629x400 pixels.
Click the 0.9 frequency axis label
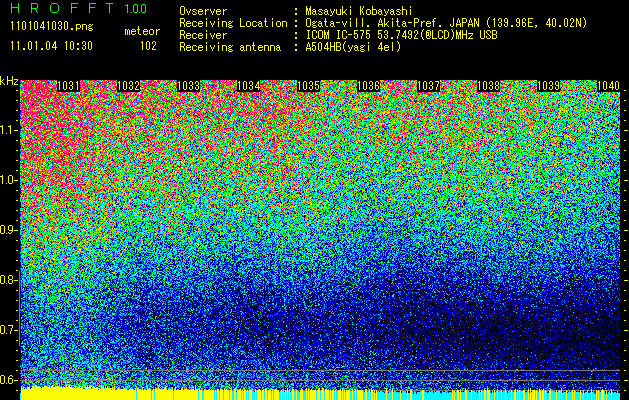coord(9,230)
